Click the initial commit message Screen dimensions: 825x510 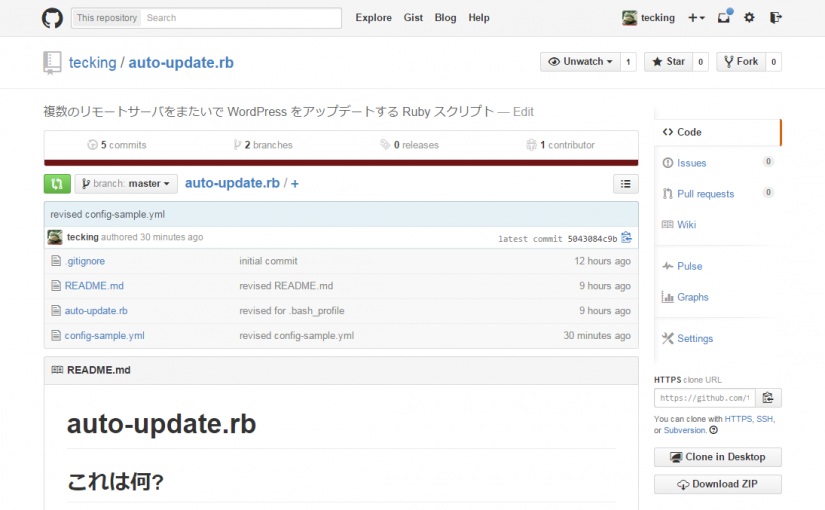pyautogui.click(x=268, y=261)
